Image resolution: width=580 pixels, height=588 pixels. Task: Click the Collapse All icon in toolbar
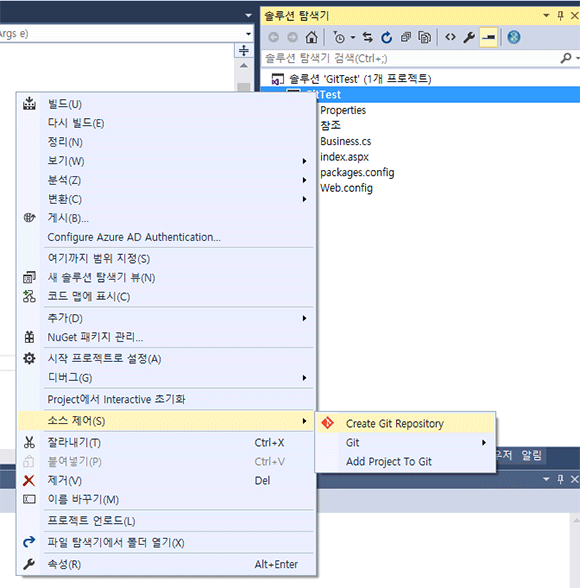pos(406,37)
